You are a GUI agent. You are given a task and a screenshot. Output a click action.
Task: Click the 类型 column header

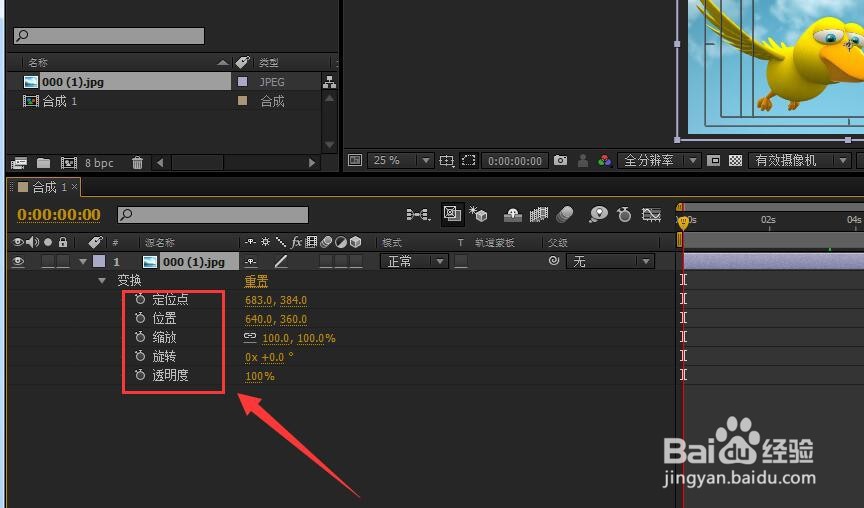pos(269,62)
